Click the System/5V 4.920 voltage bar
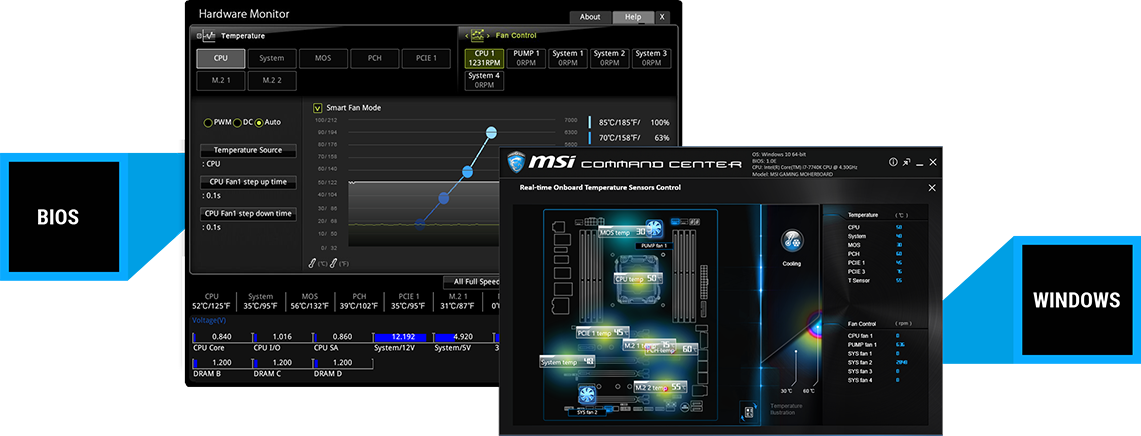This screenshot has width=1141, height=436. pos(463,337)
